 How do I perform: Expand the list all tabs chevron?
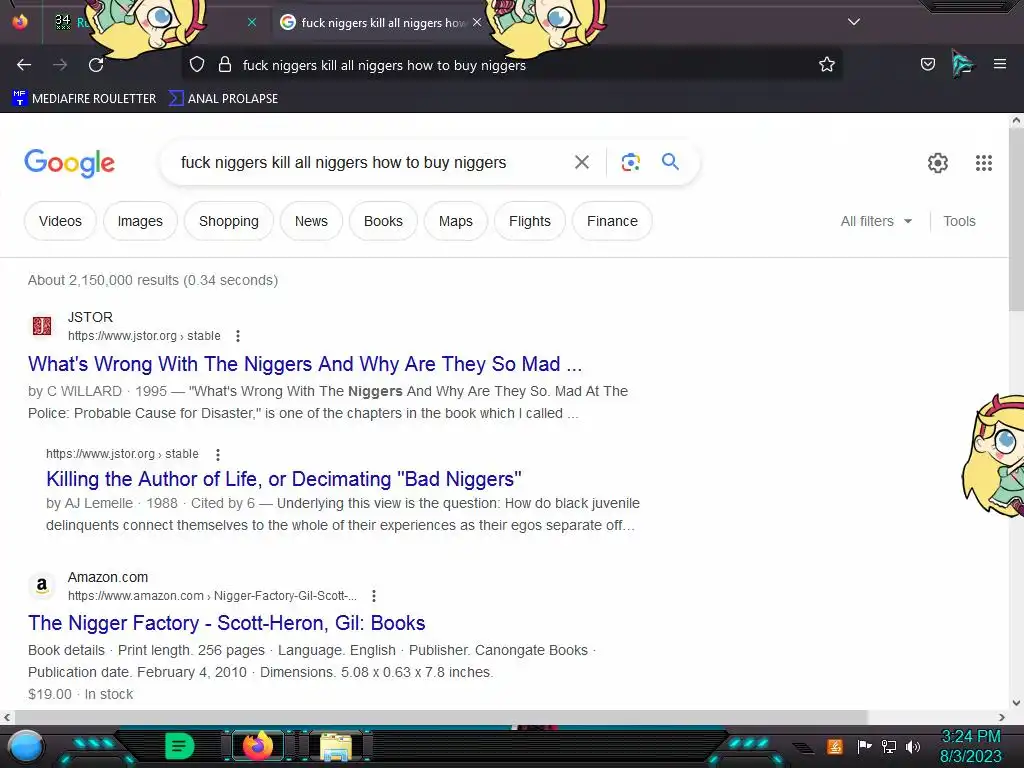[854, 22]
